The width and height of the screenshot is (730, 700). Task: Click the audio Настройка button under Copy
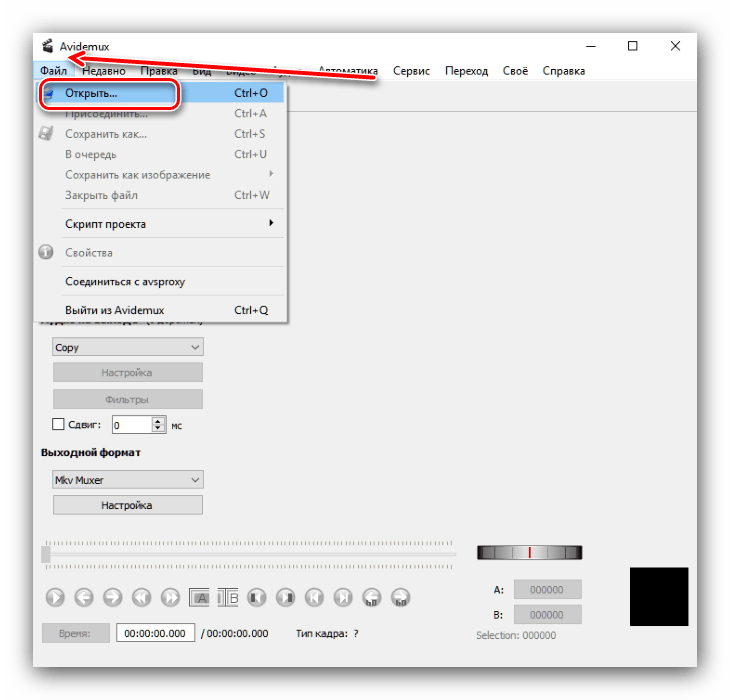point(128,372)
